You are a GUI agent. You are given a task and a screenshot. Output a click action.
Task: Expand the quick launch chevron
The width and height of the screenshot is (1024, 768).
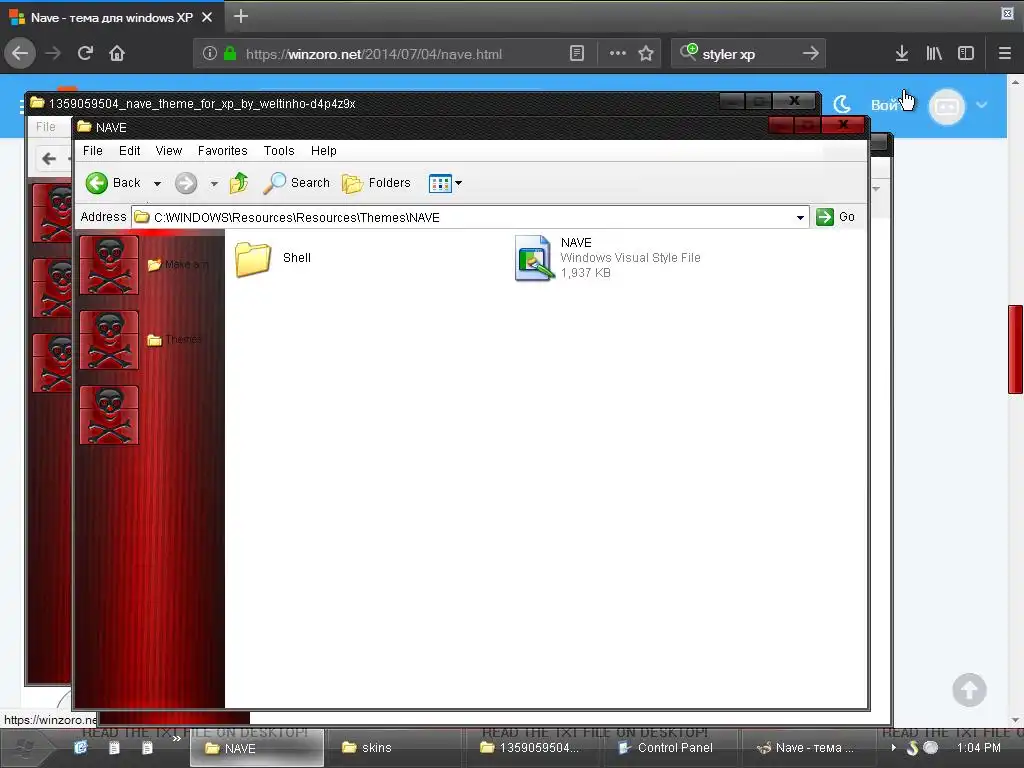coord(176,739)
